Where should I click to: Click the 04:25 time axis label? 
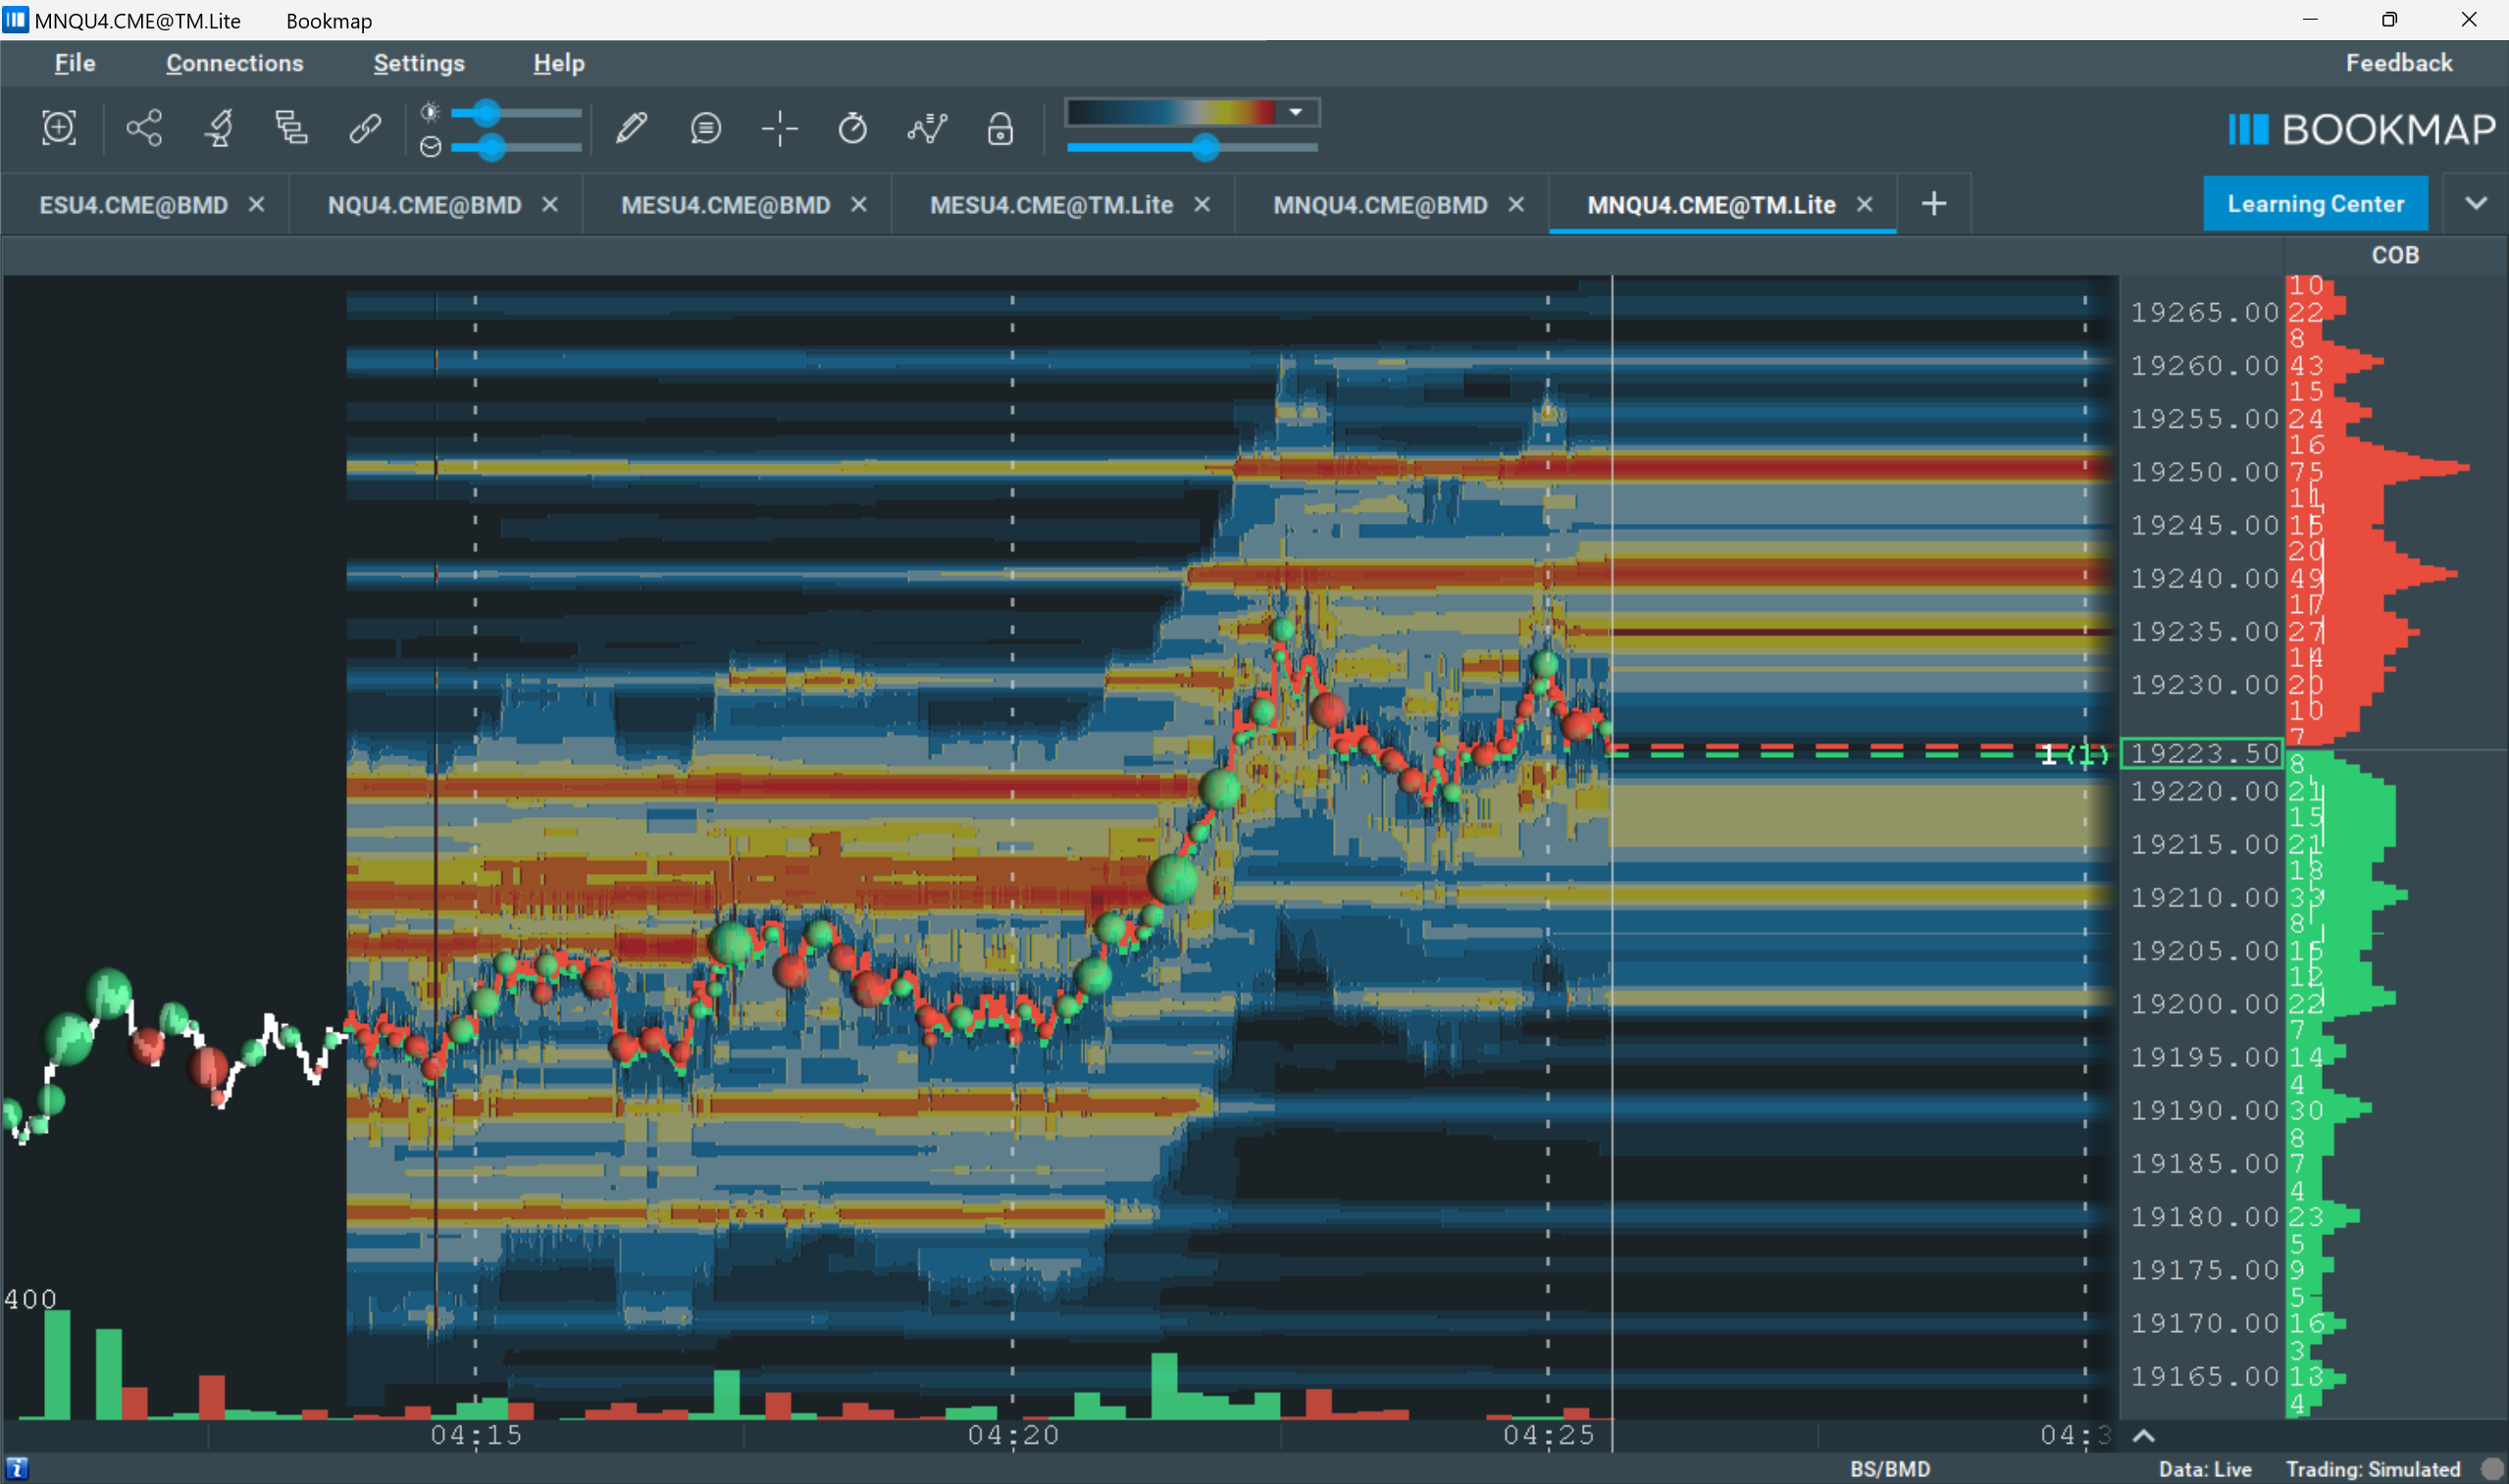point(1549,1436)
